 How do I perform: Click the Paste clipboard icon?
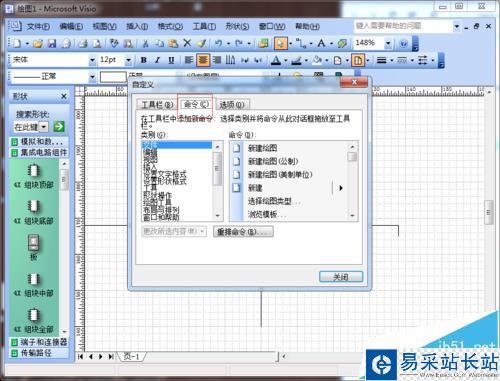[x=173, y=43]
